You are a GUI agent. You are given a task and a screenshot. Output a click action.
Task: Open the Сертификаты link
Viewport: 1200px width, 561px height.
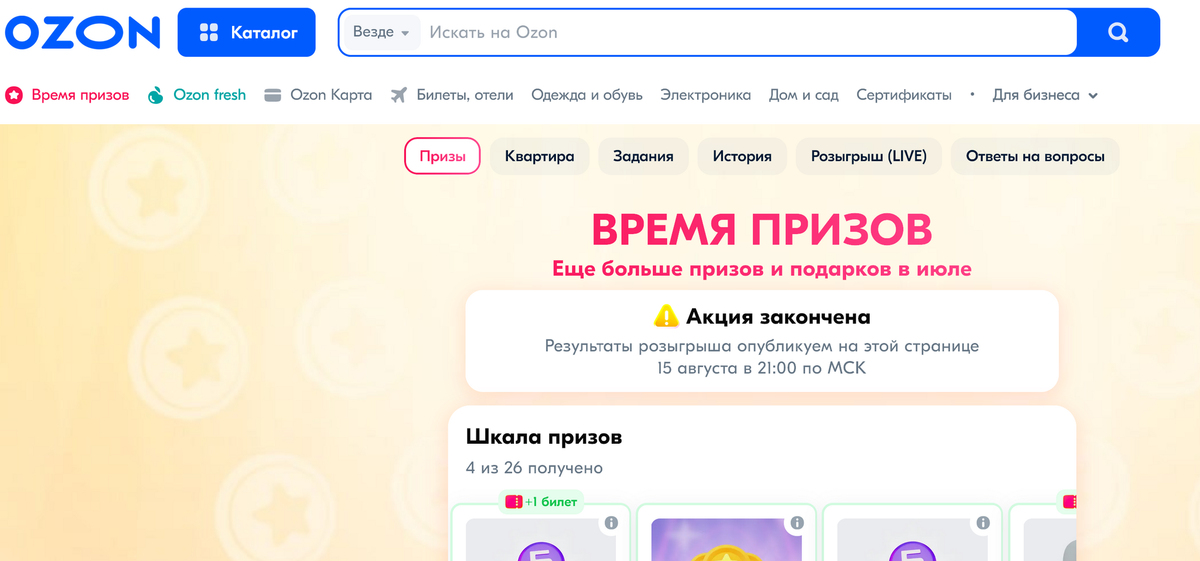click(x=904, y=95)
